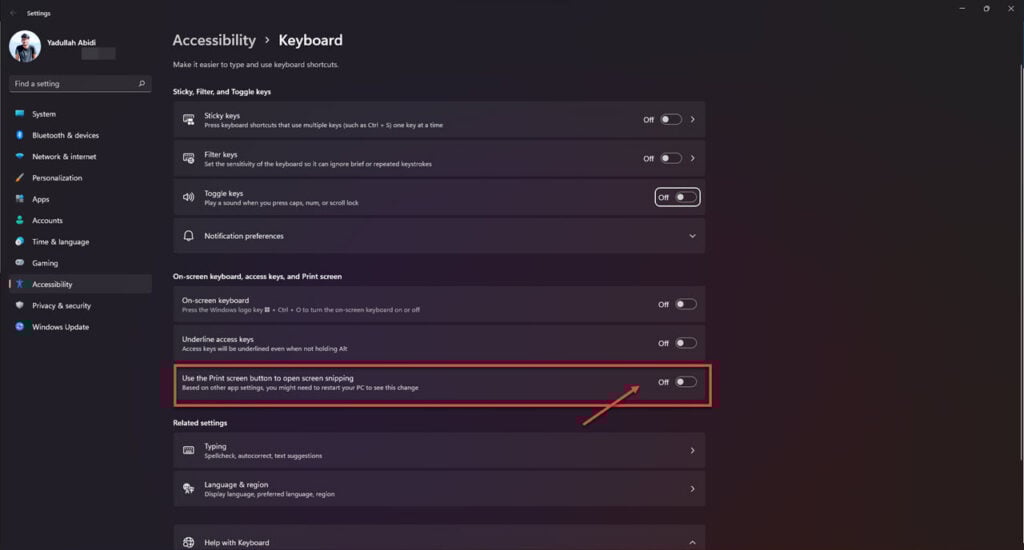Open Typing related settings

[x=439, y=451]
